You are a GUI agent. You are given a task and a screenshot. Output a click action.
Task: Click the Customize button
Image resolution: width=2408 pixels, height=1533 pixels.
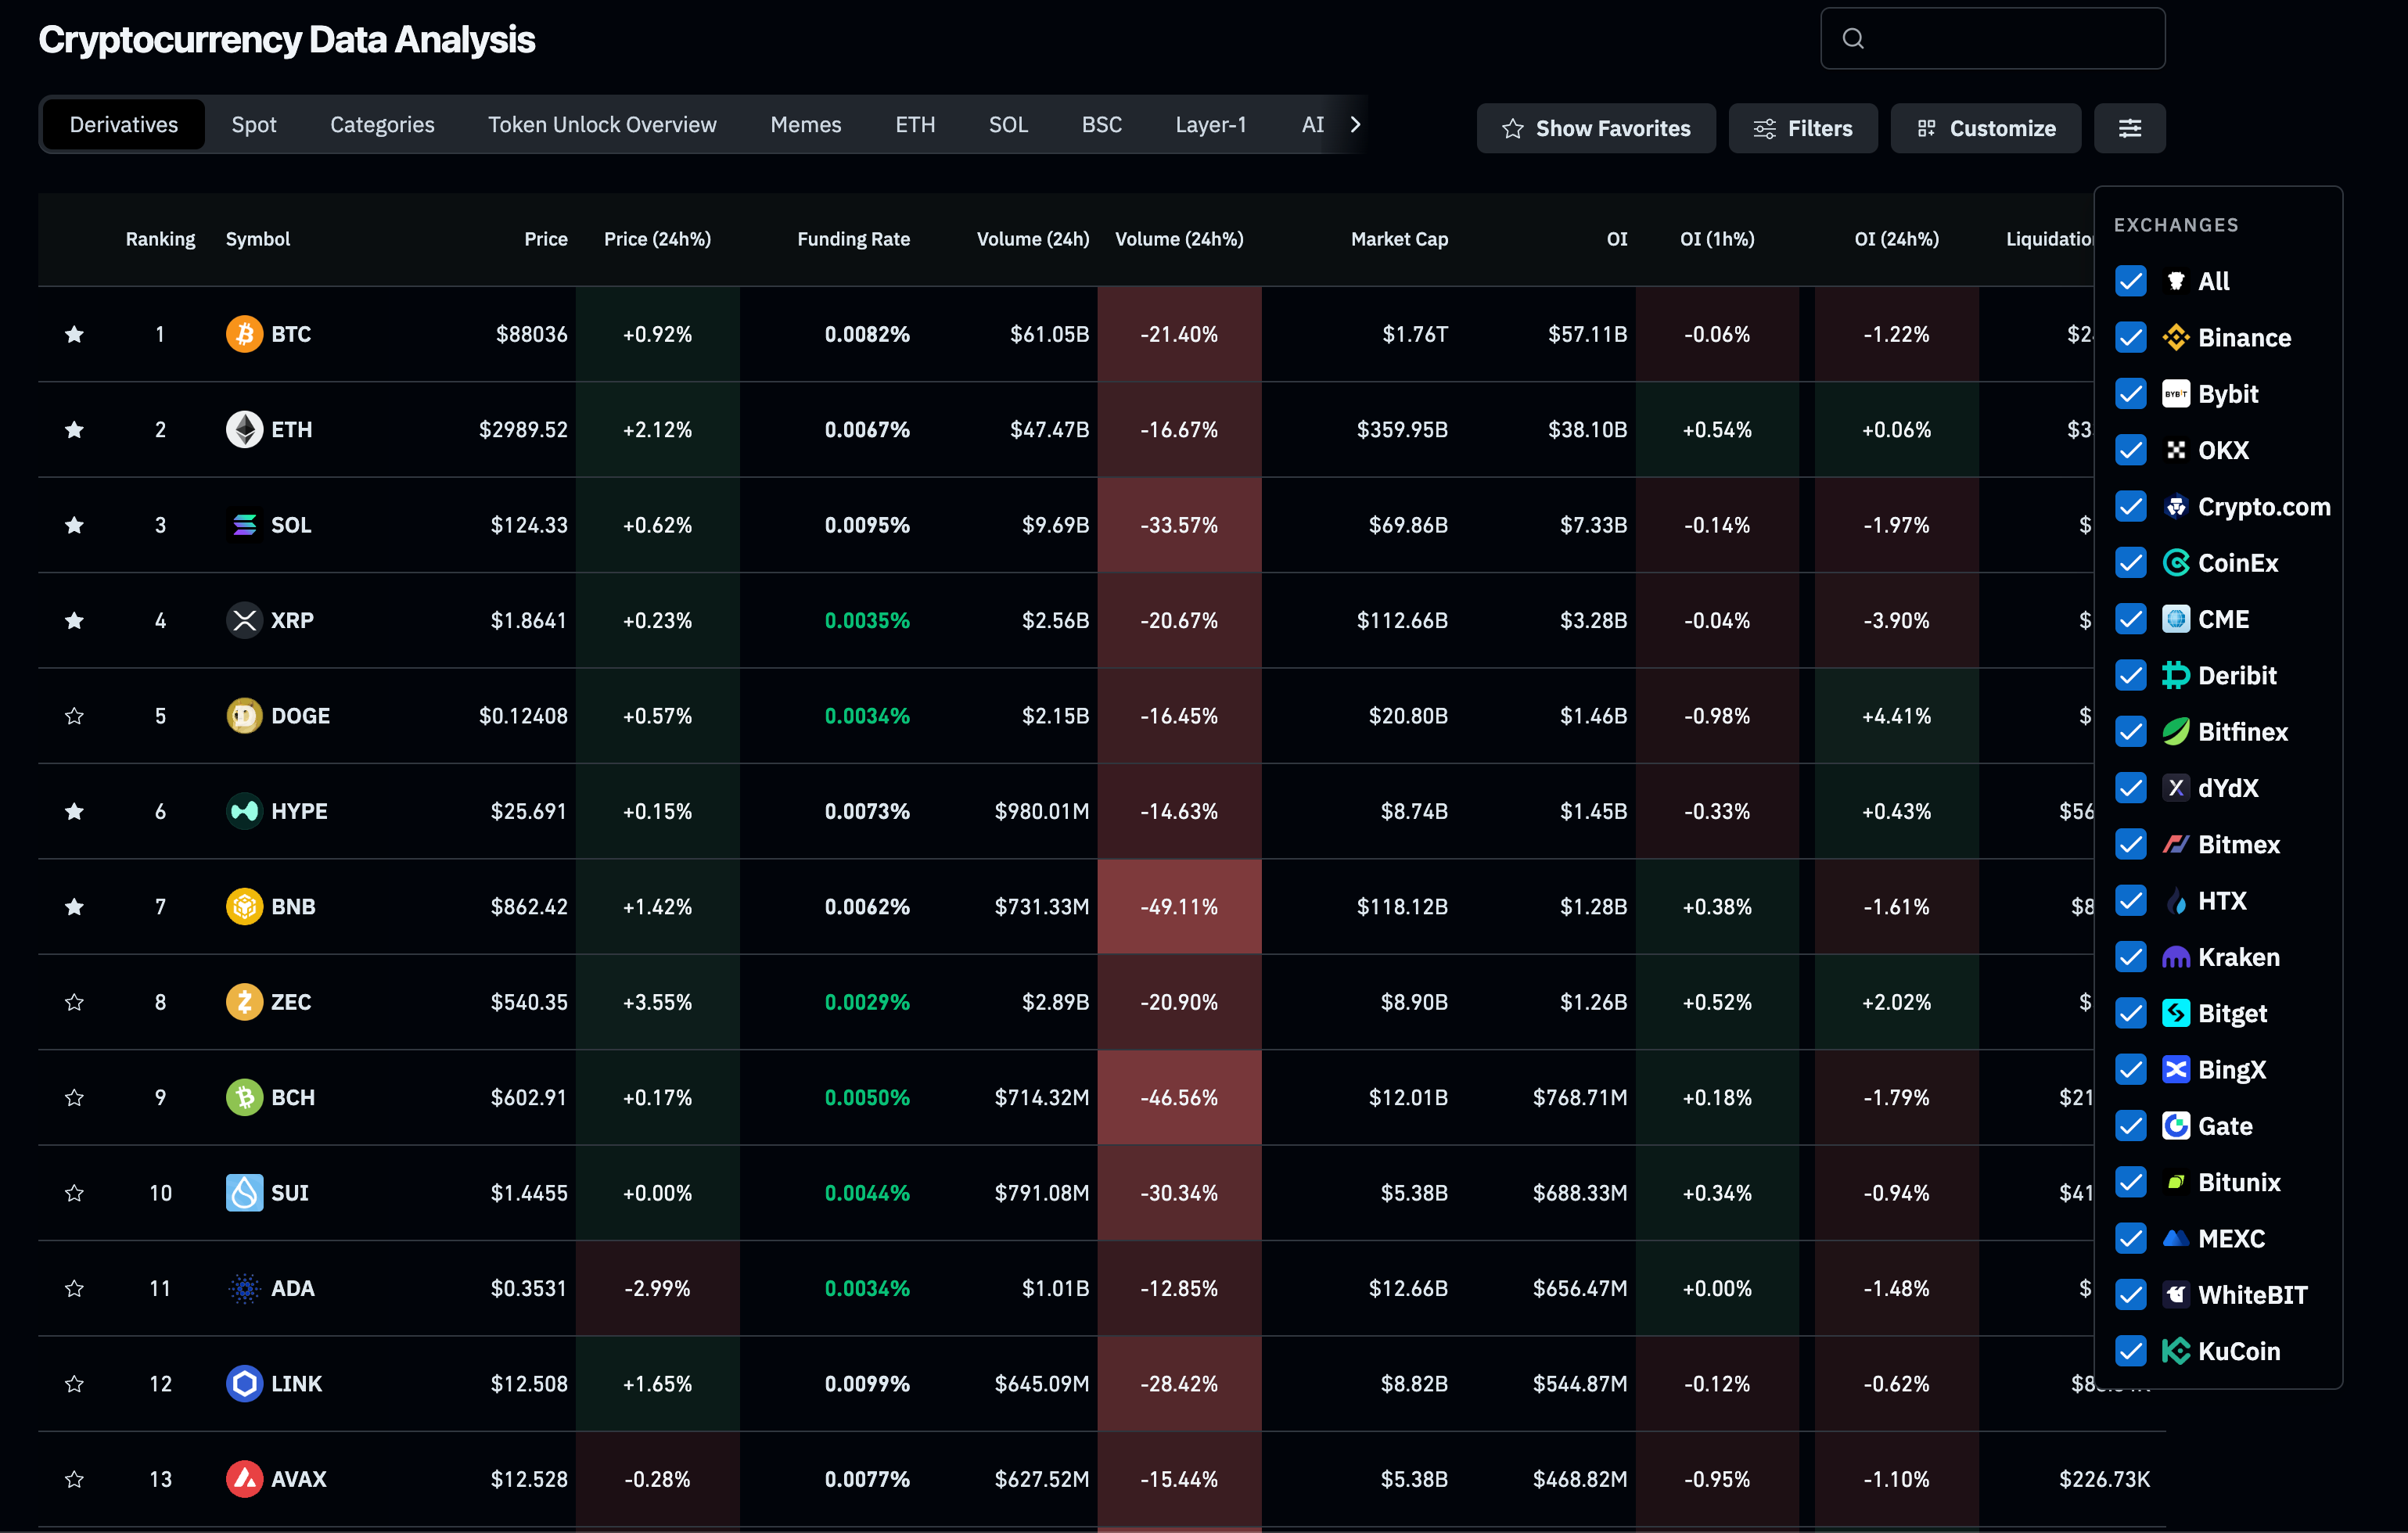coord(1985,128)
